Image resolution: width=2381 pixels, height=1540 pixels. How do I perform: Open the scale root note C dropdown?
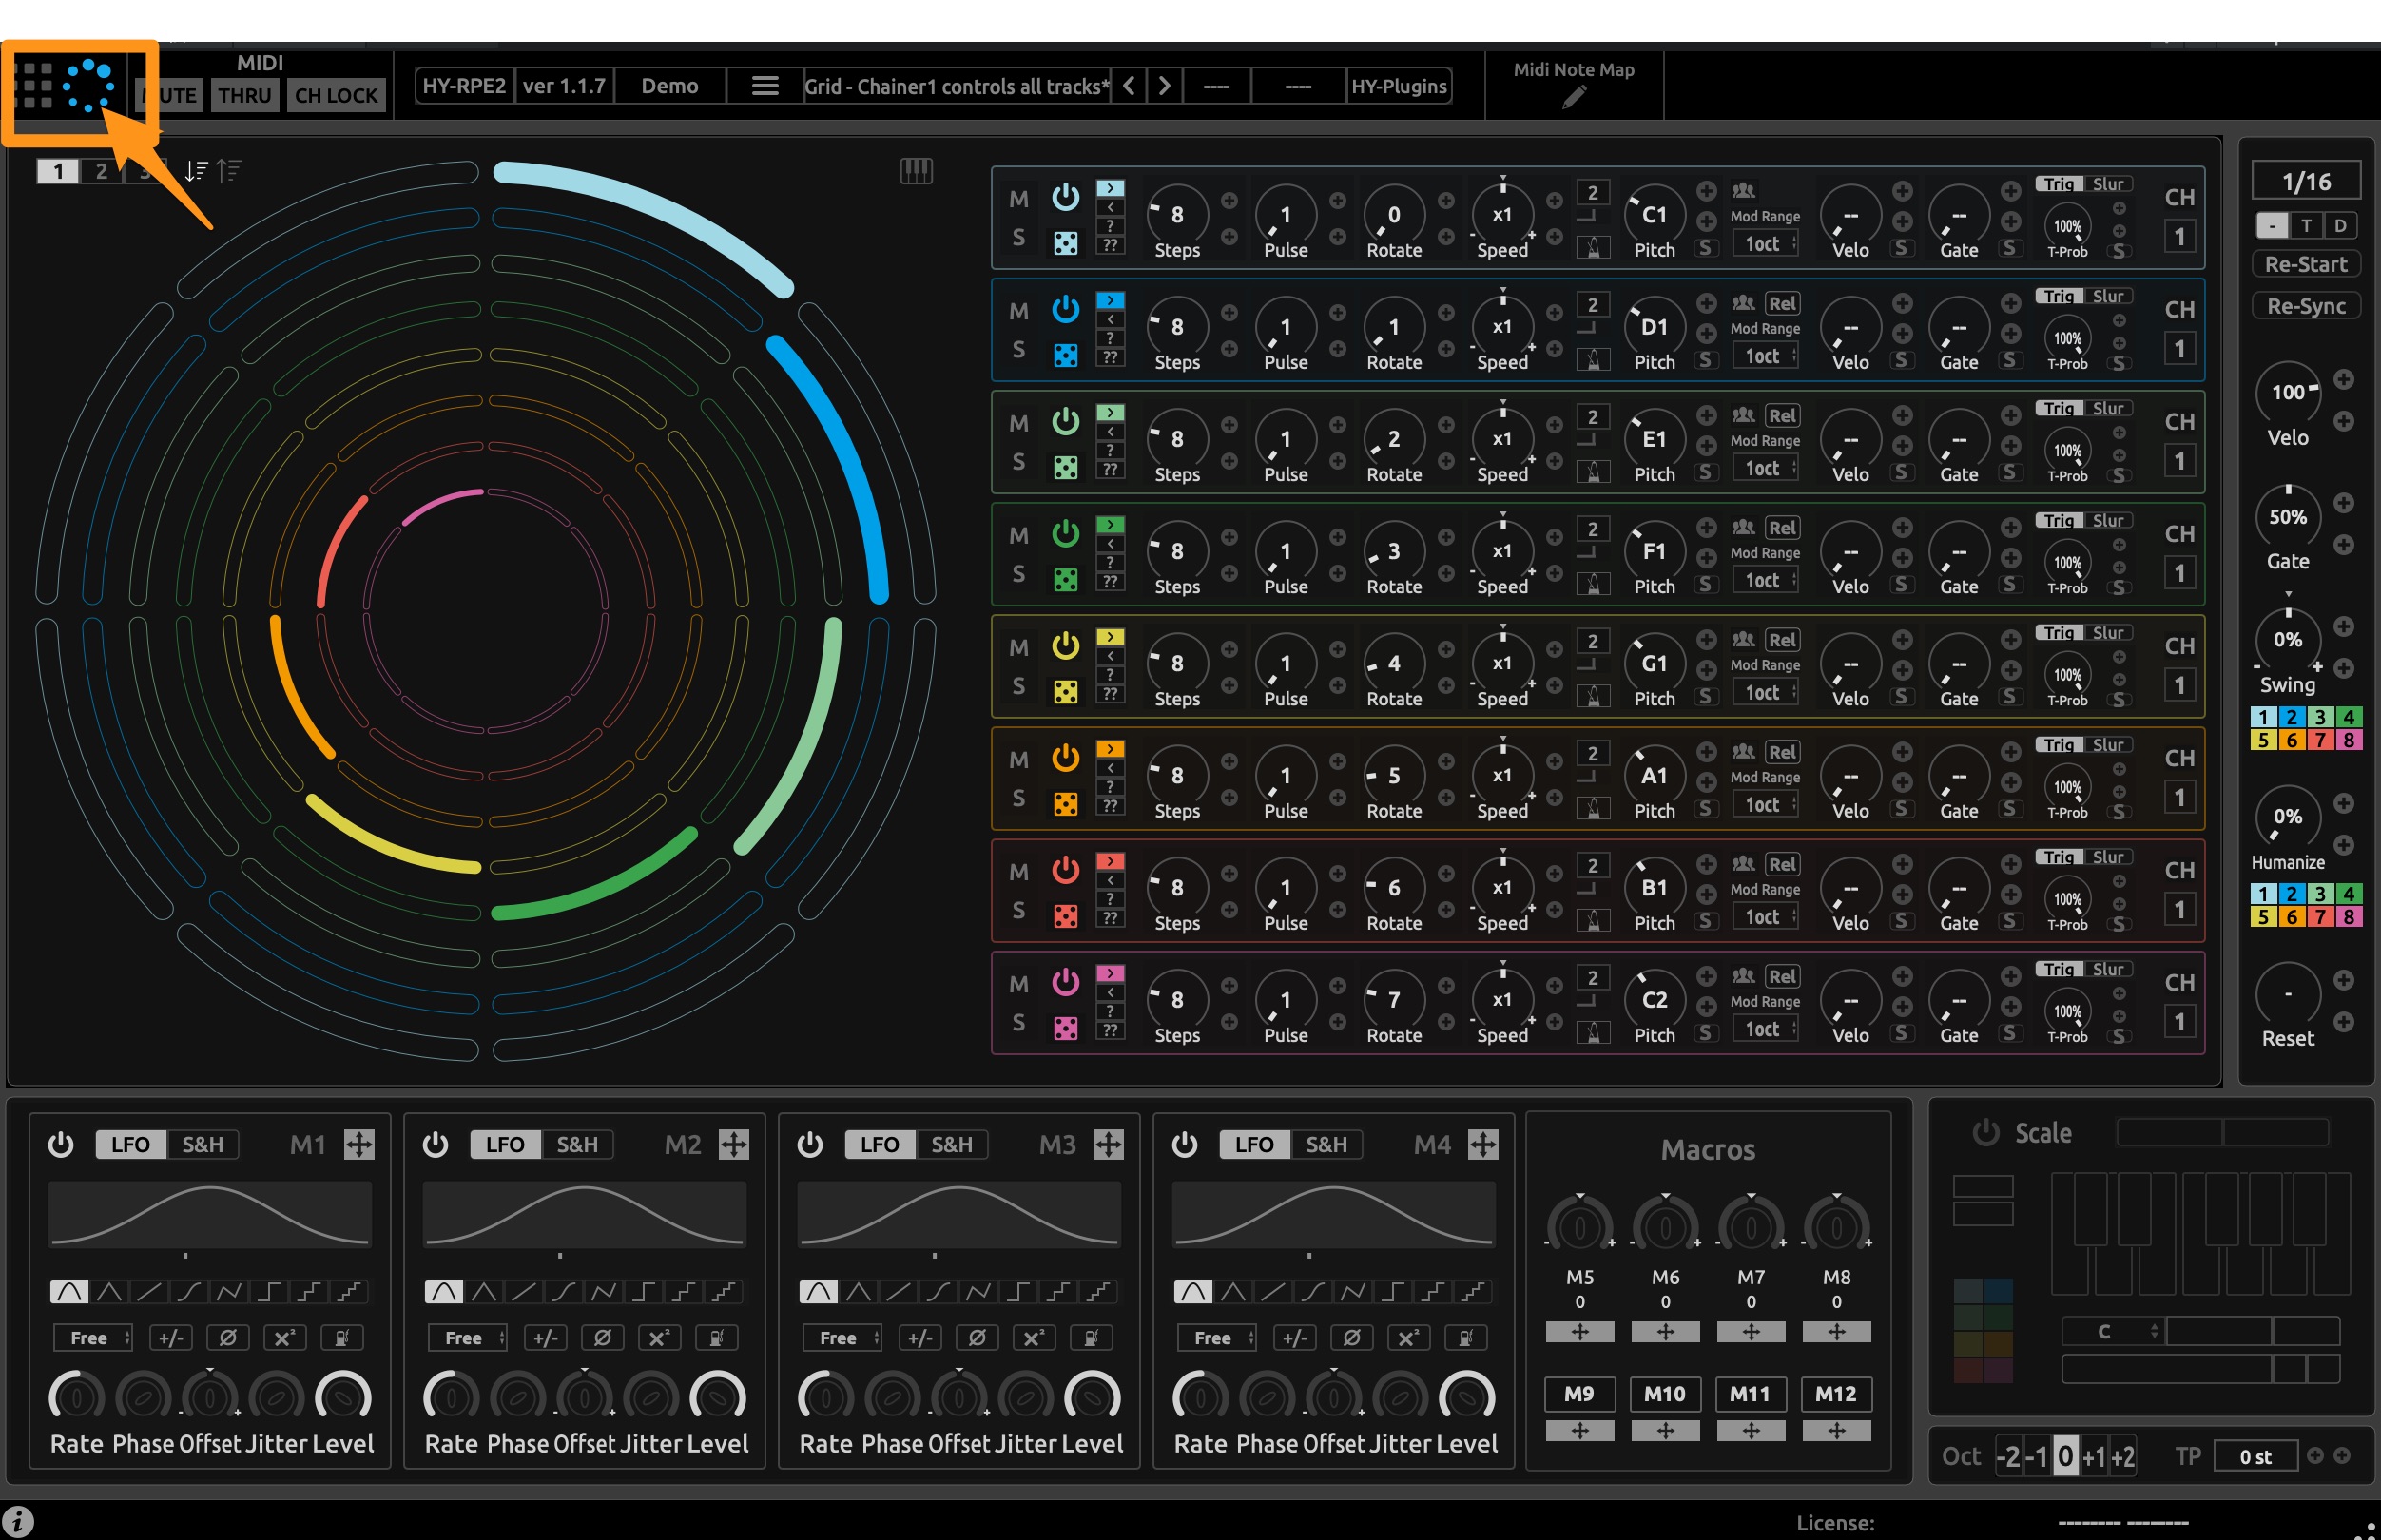[2112, 1331]
